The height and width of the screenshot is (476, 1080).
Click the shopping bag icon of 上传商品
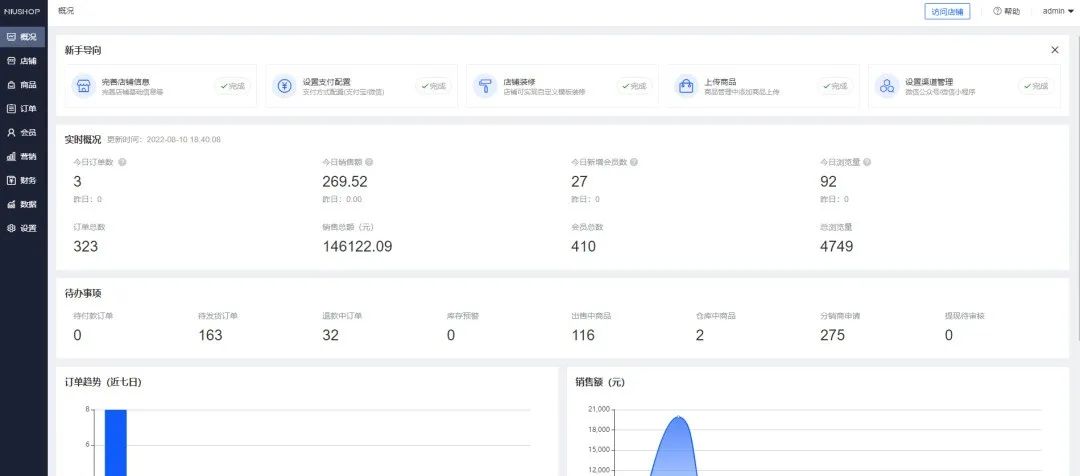(x=686, y=86)
